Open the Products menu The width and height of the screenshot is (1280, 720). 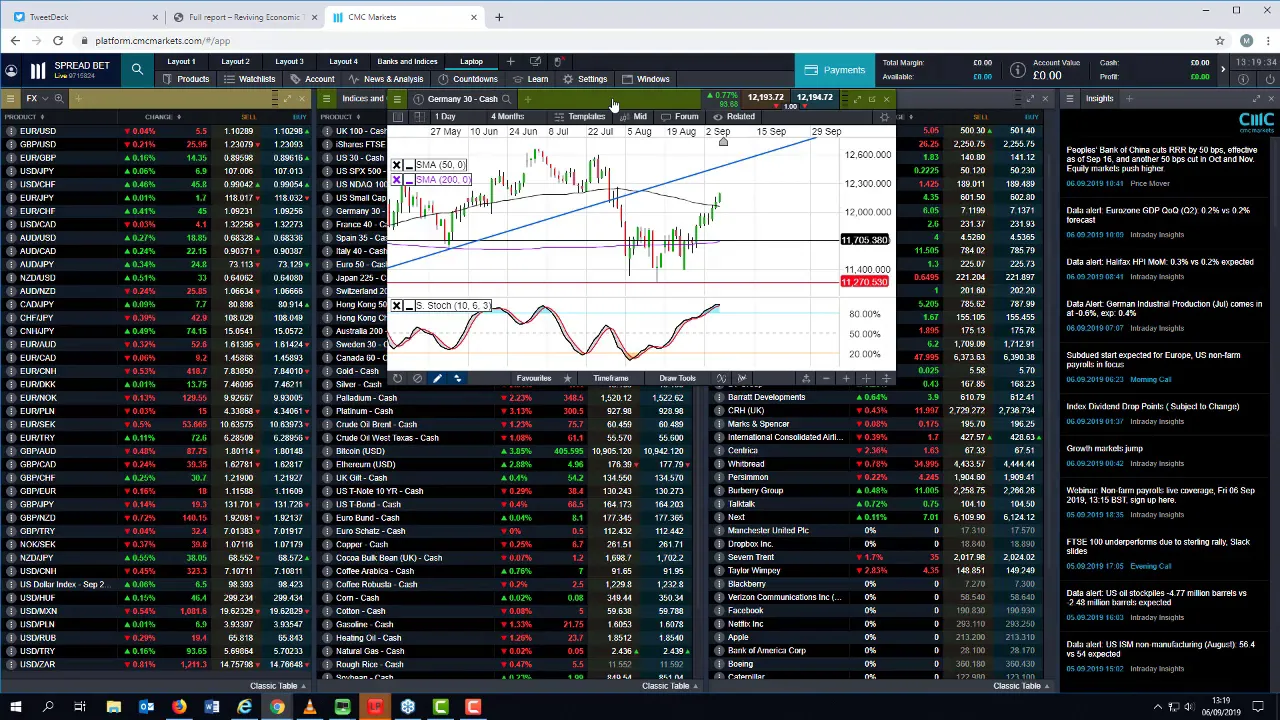tap(186, 79)
